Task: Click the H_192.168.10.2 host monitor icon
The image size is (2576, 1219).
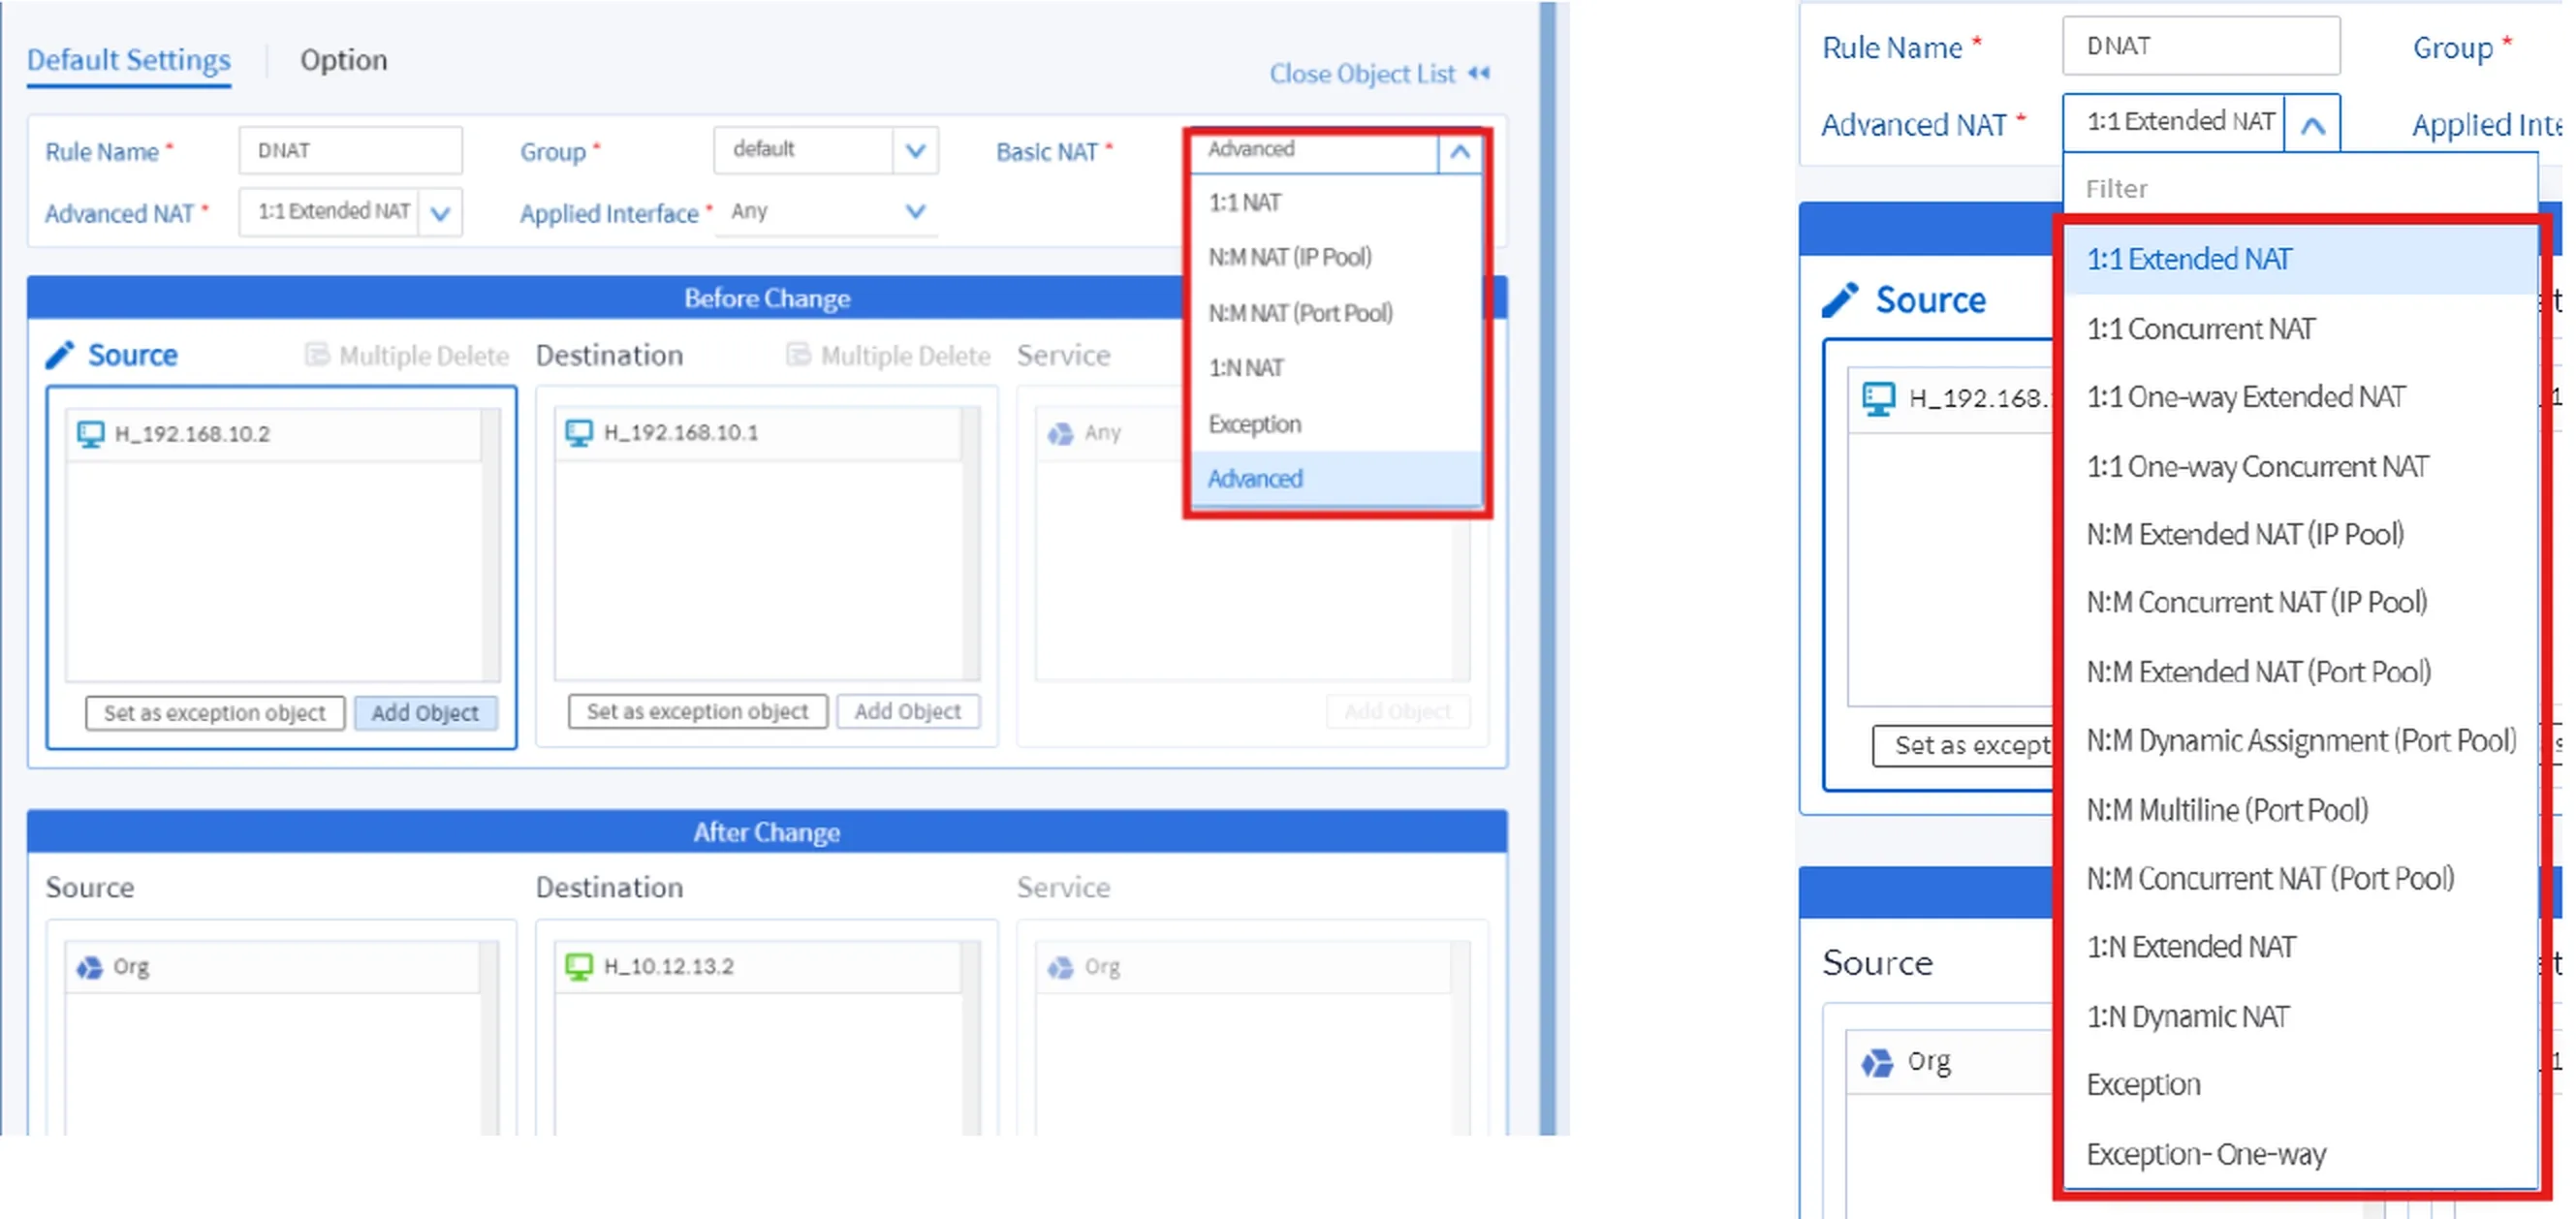Action: [x=90, y=434]
